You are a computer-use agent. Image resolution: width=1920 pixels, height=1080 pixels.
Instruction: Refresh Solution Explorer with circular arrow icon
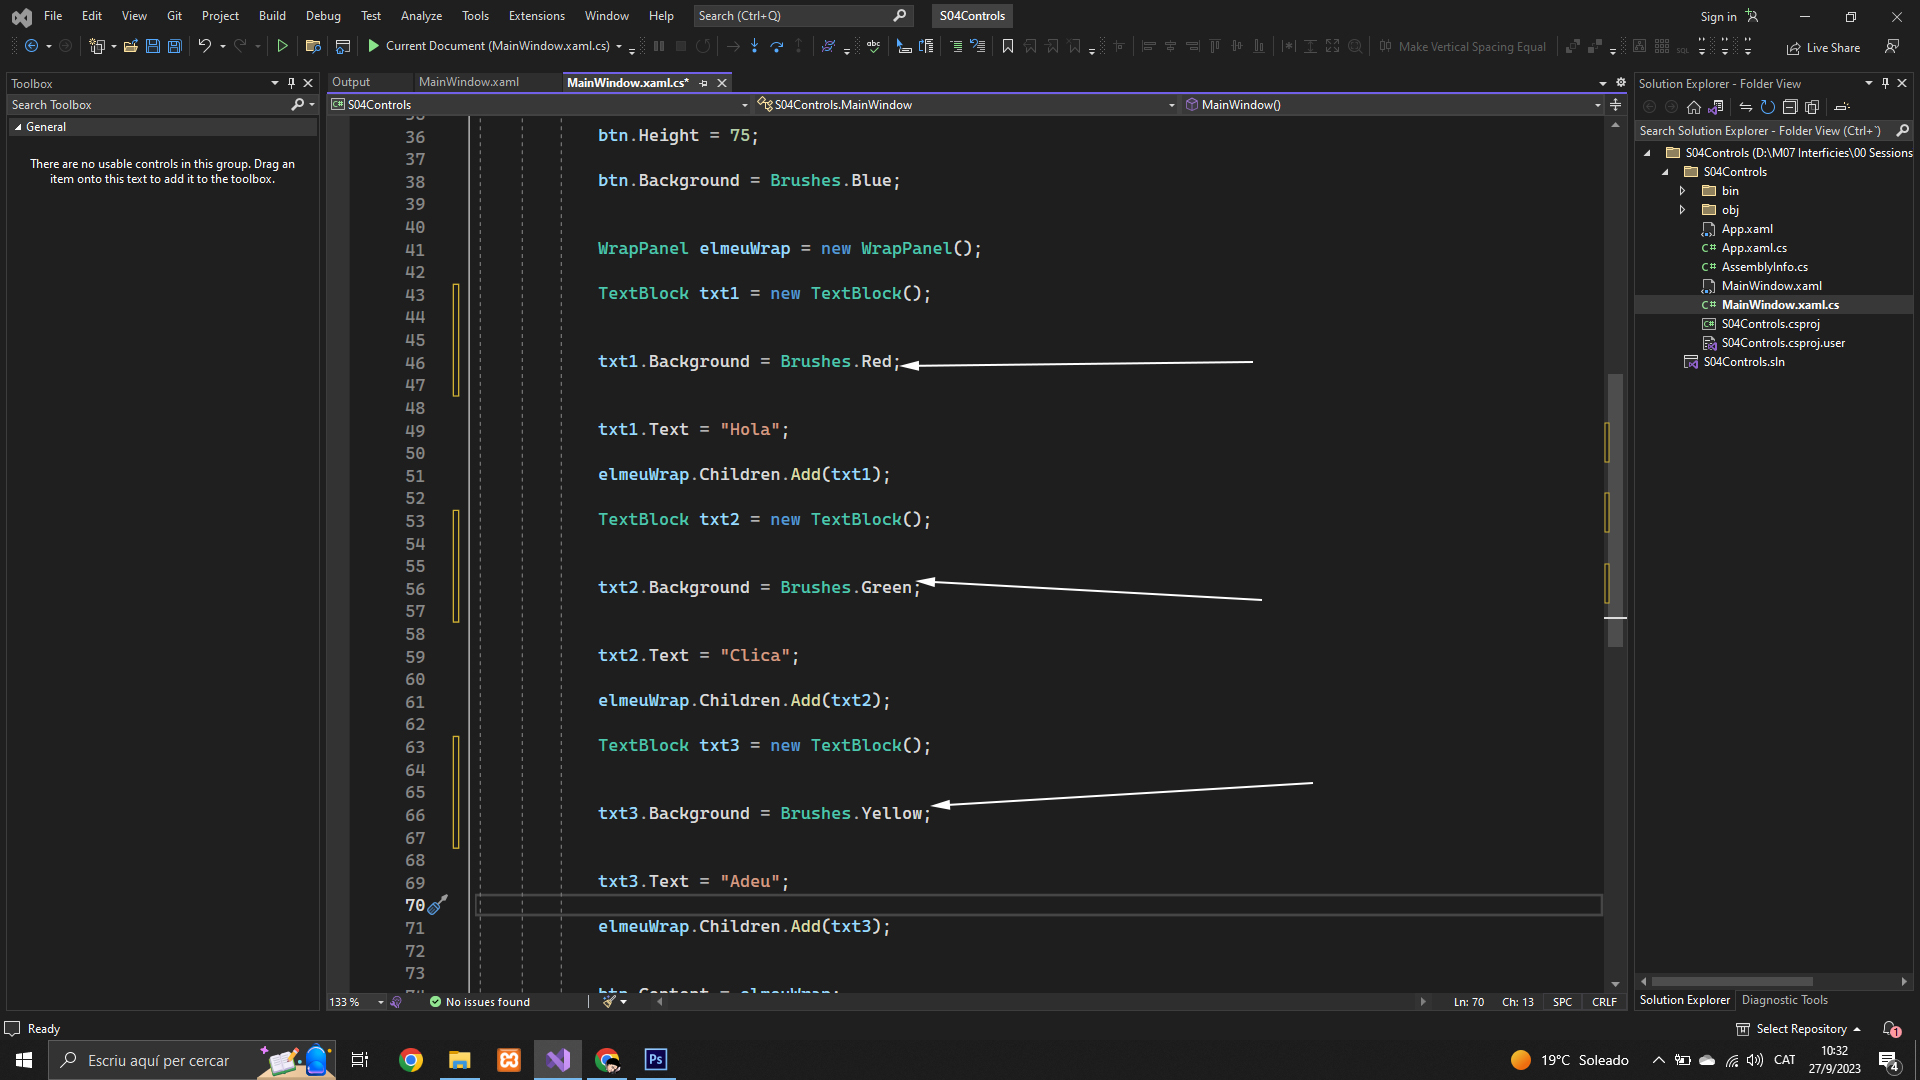[1767, 107]
